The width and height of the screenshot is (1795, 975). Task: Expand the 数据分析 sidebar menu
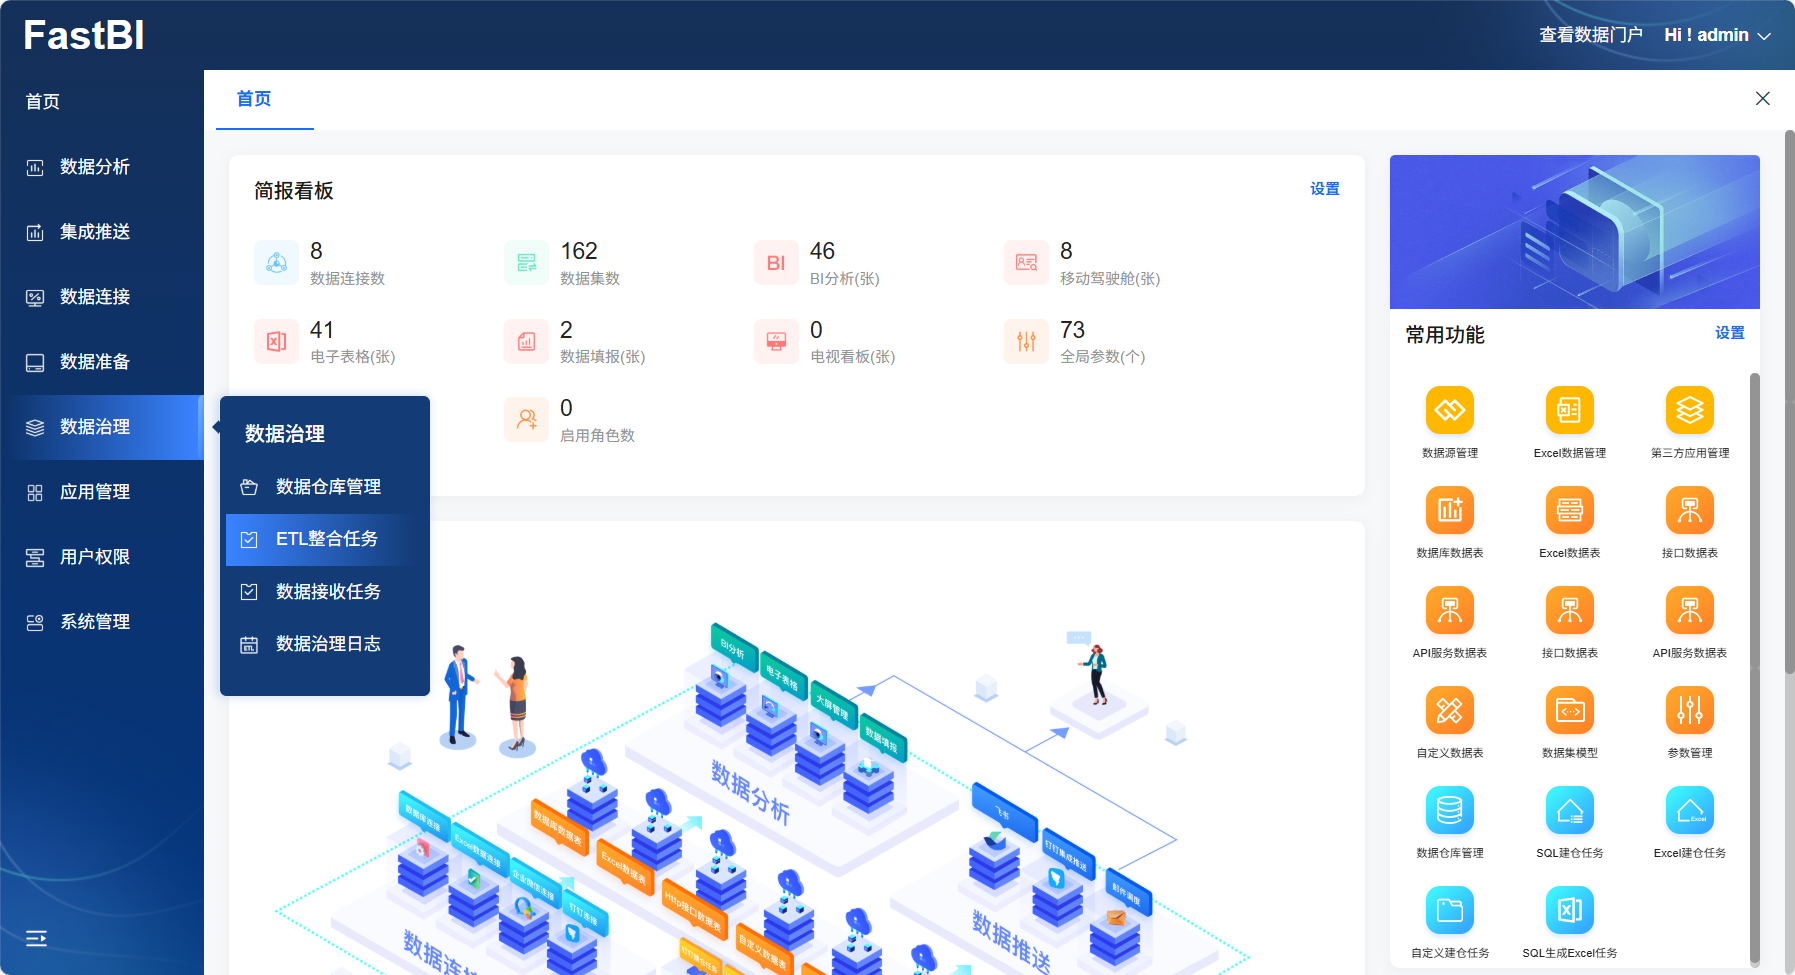pyautogui.click(x=95, y=167)
